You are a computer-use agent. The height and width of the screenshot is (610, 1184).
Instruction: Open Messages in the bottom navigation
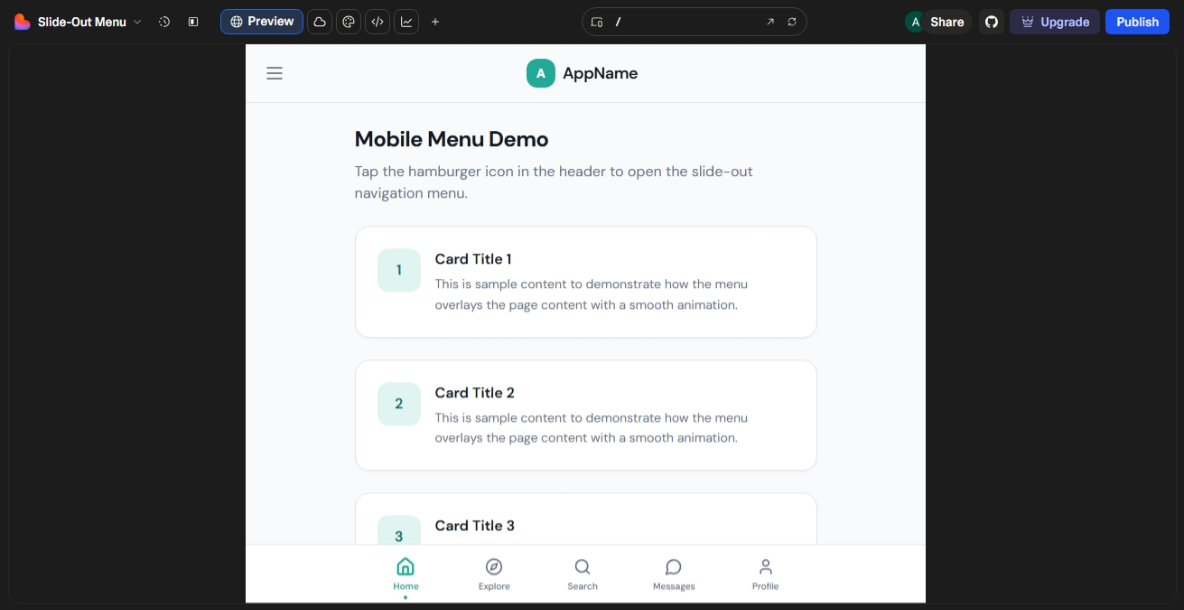[x=673, y=574]
